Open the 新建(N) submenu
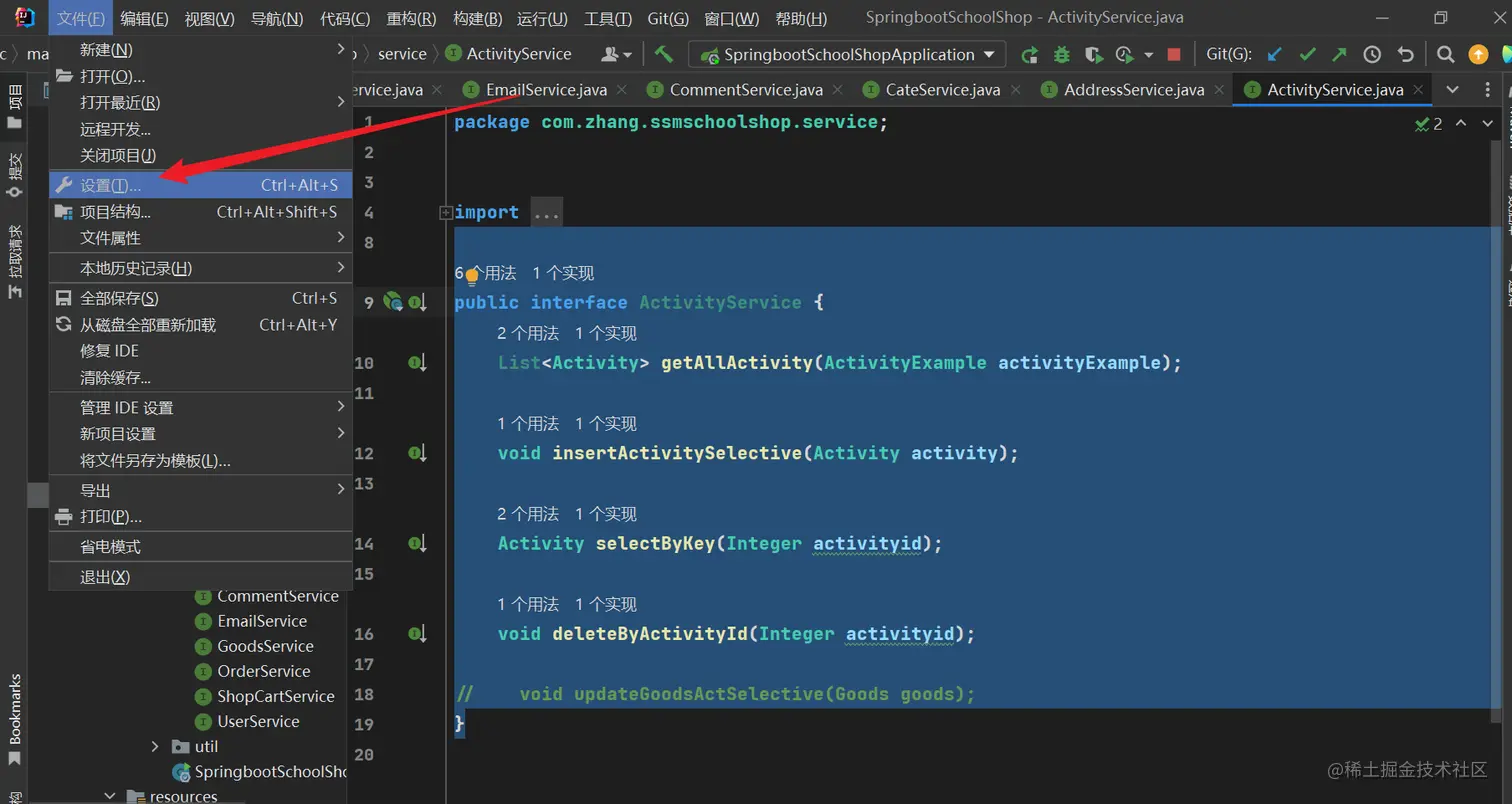The height and width of the screenshot is (804, 1512). click(200, 50)
